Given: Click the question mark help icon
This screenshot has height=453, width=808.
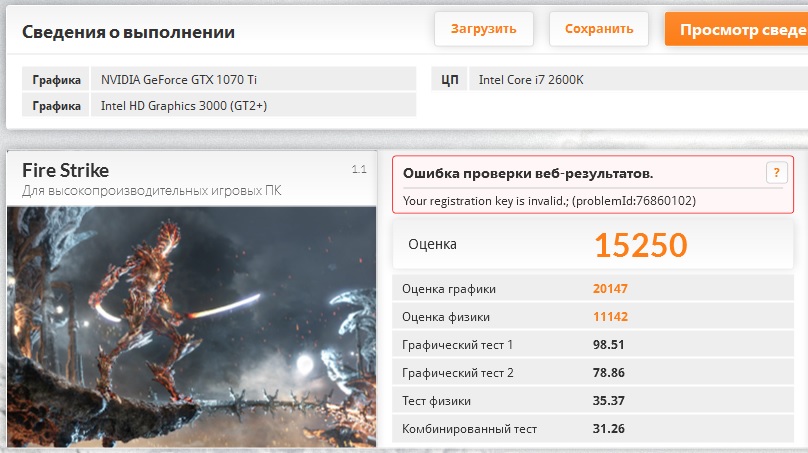Looking at the screenshot, I should [777, 173].
